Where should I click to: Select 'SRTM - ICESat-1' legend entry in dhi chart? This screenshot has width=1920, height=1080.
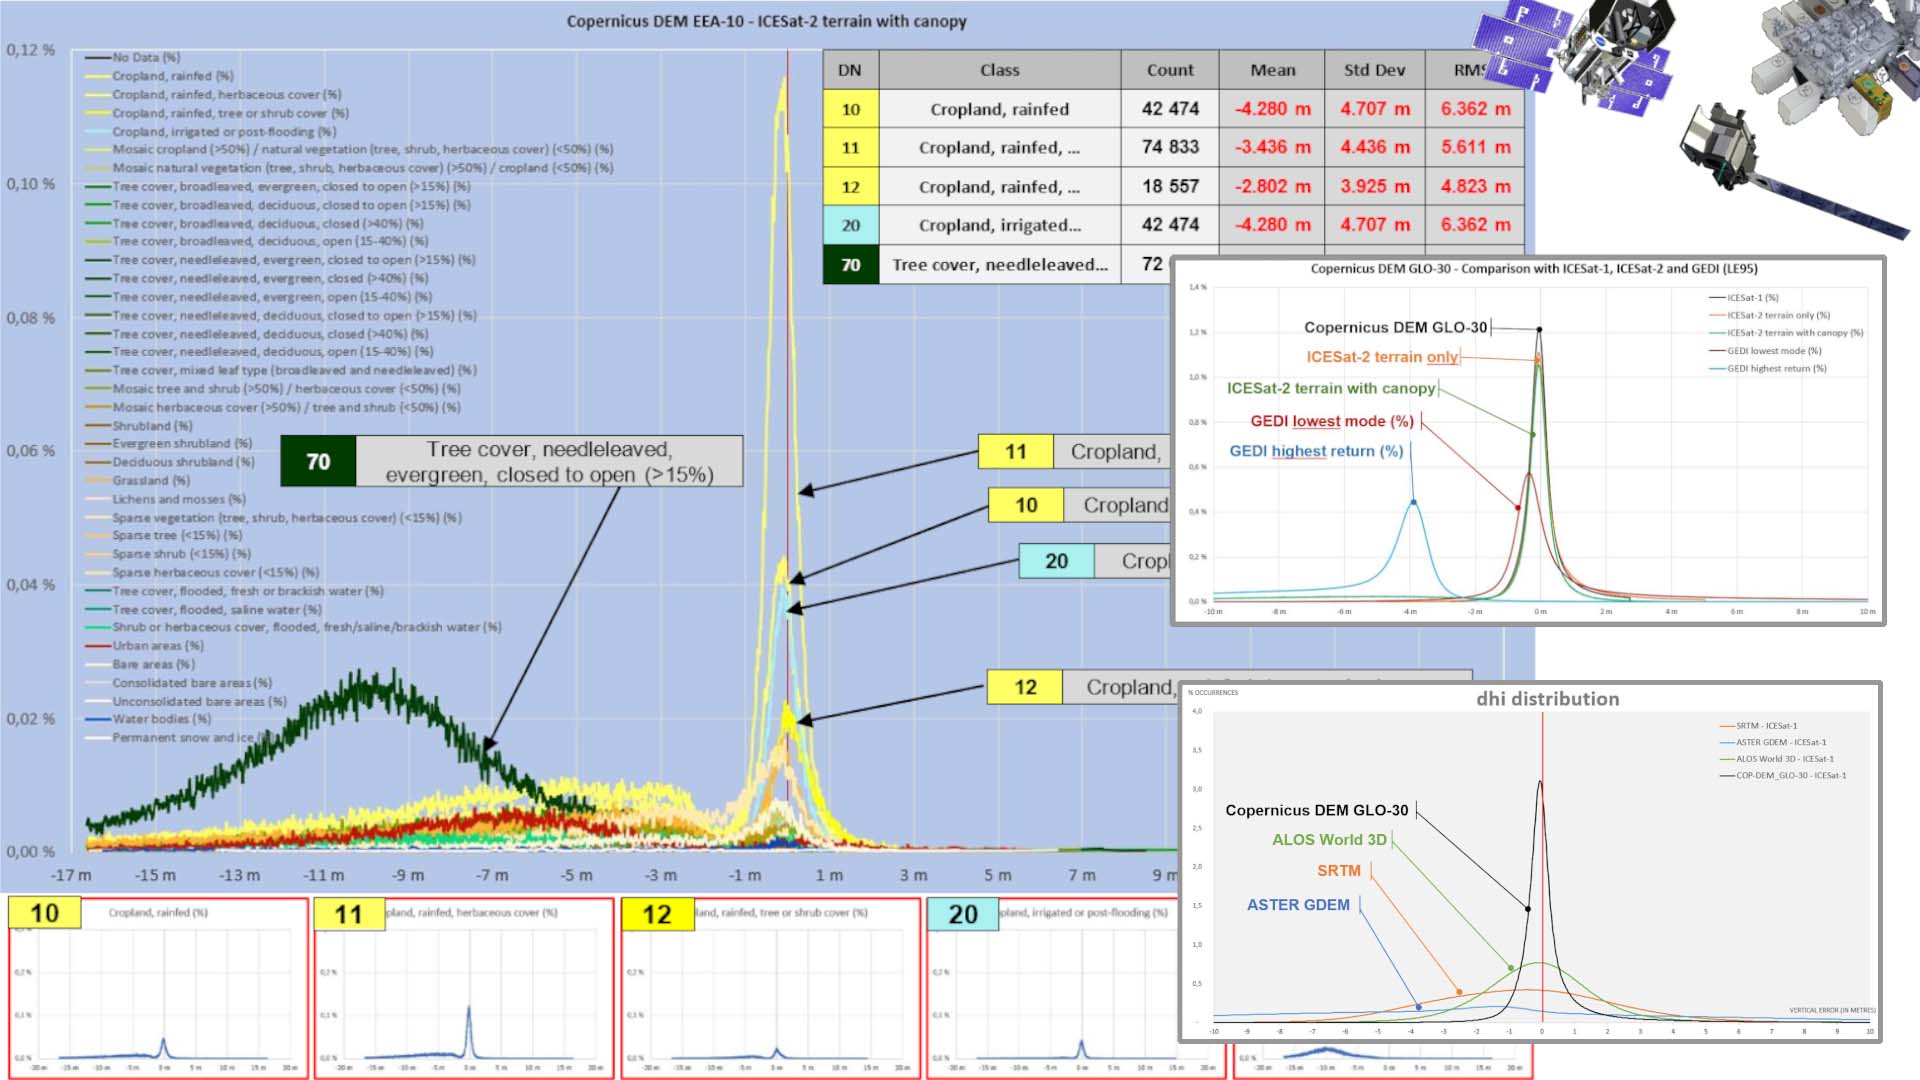coord(1758,726)
